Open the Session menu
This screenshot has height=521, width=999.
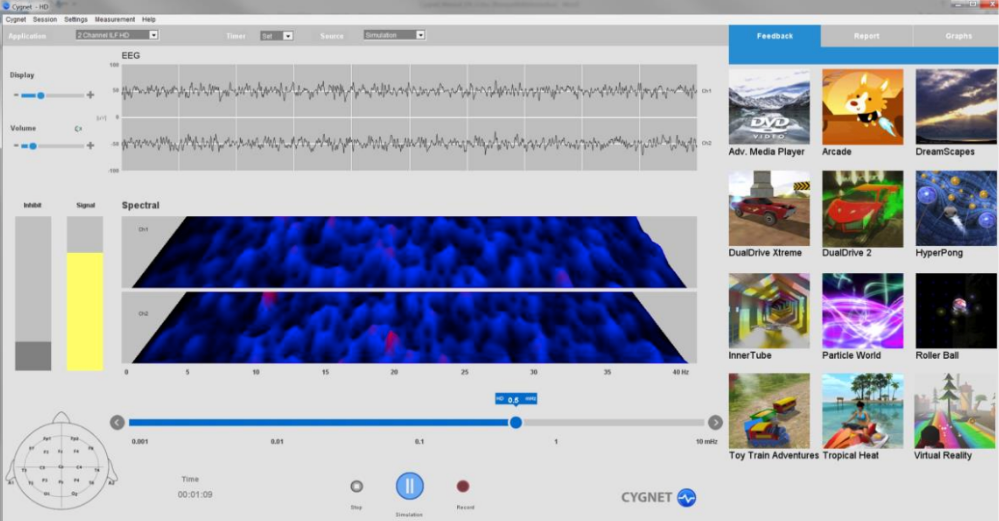coord(45,19)
